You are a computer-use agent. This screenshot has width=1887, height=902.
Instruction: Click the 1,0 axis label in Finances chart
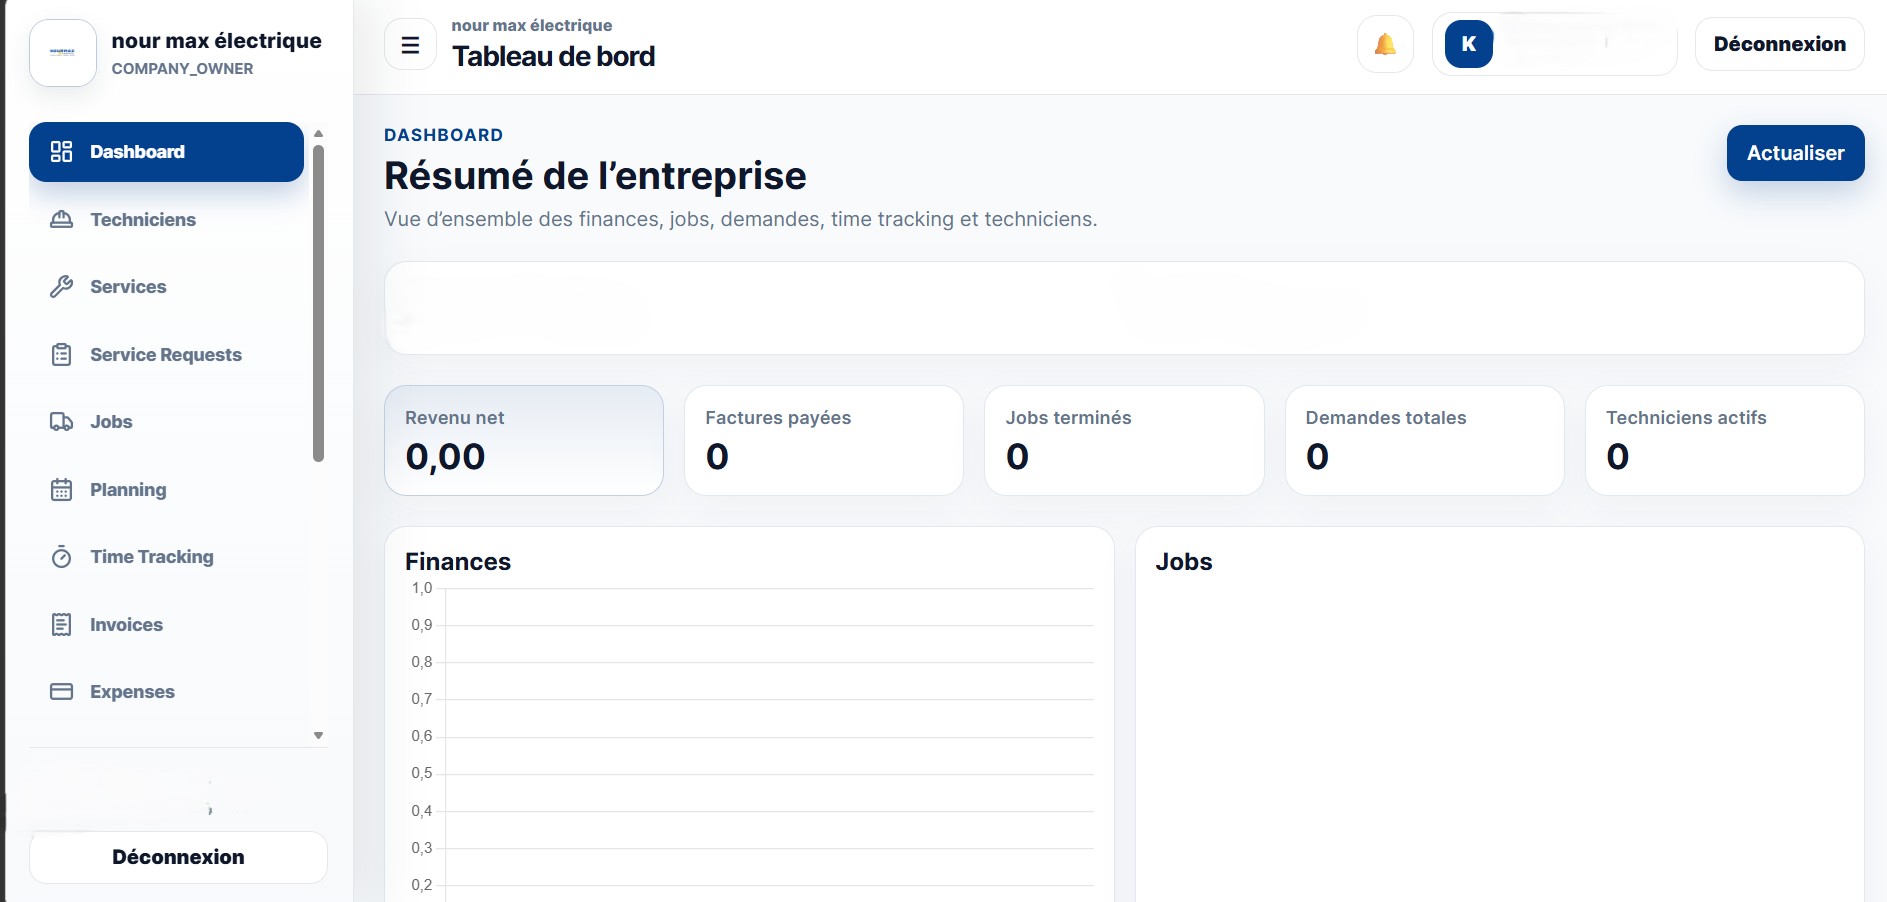tap(422, 588)
